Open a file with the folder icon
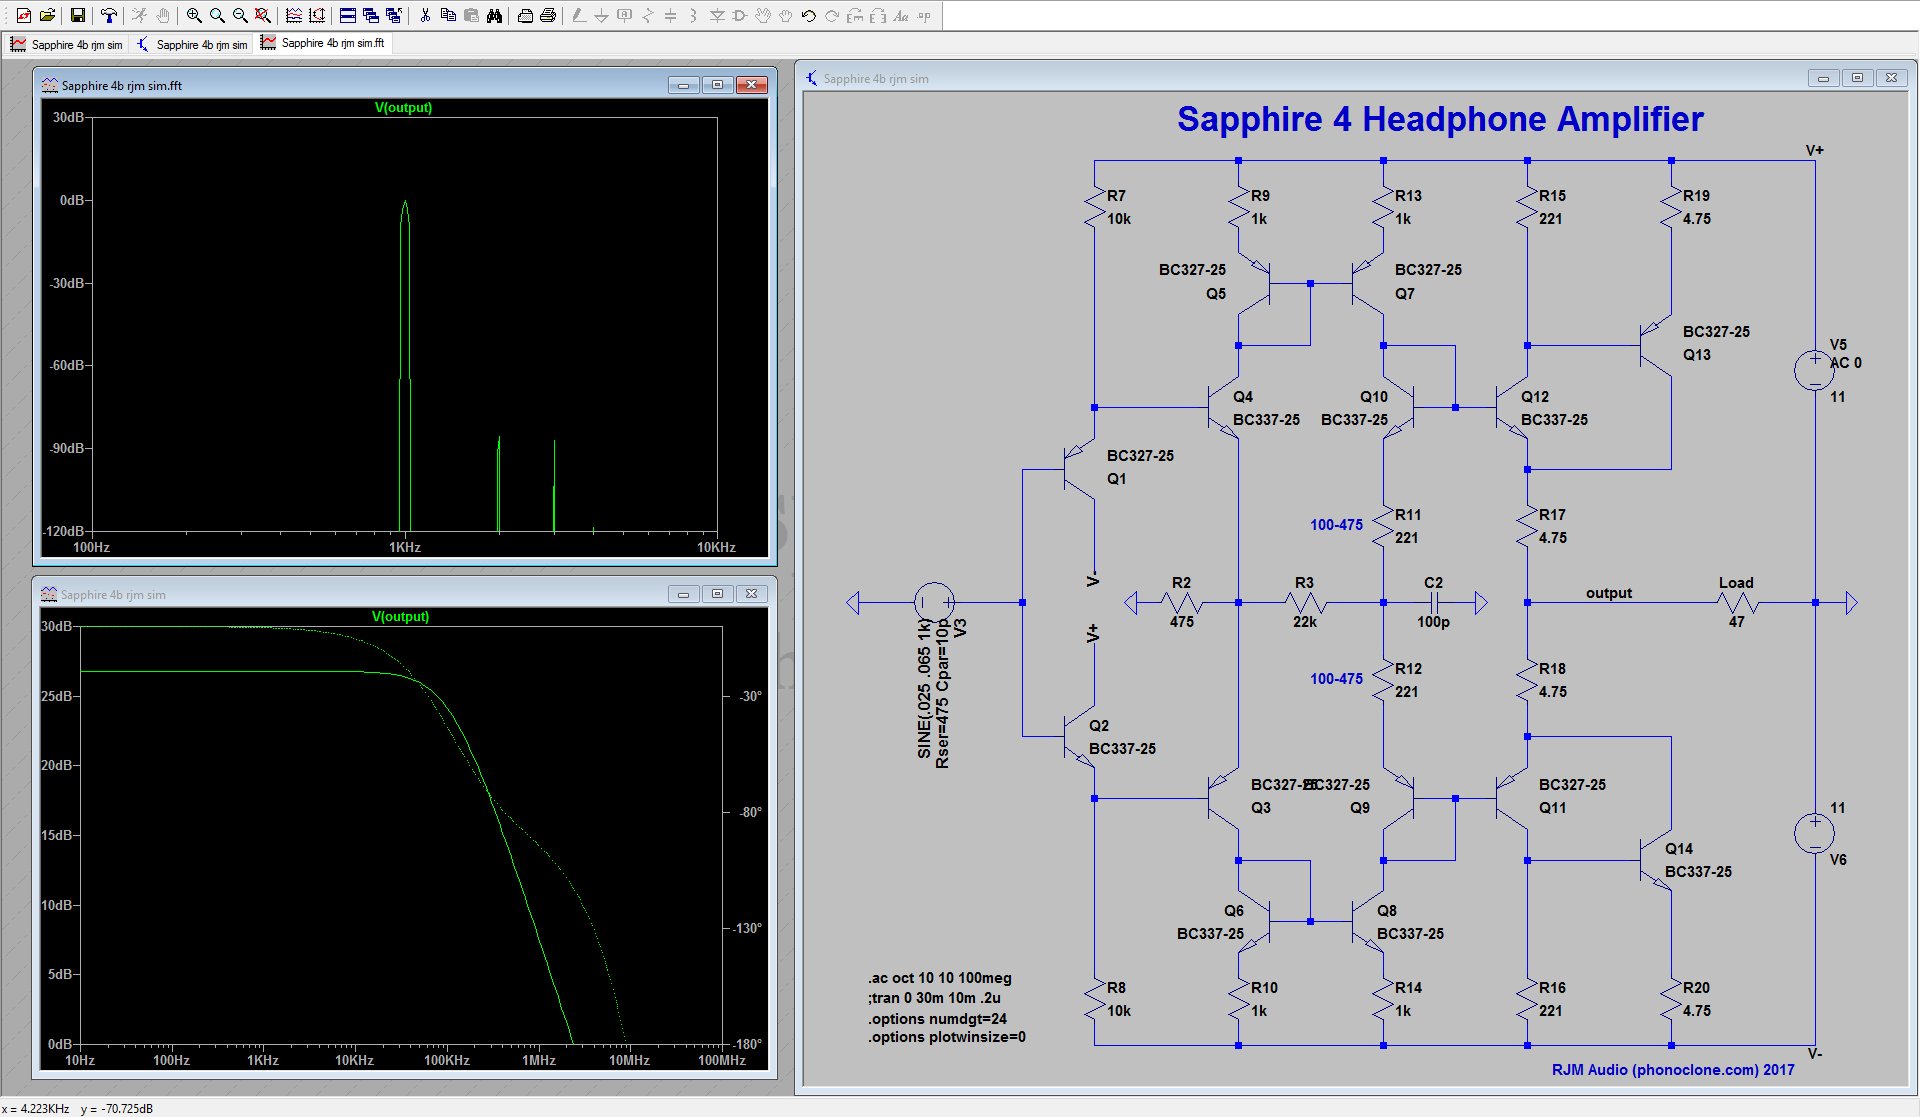The image size is (1920, 1117). (47, 15)
